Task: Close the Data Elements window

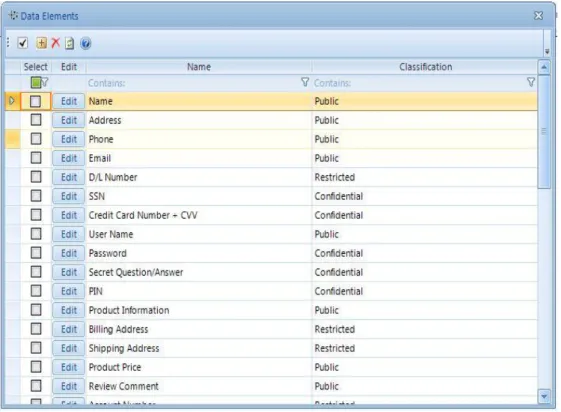Action: pyautogui.click(x=538, y=16)
